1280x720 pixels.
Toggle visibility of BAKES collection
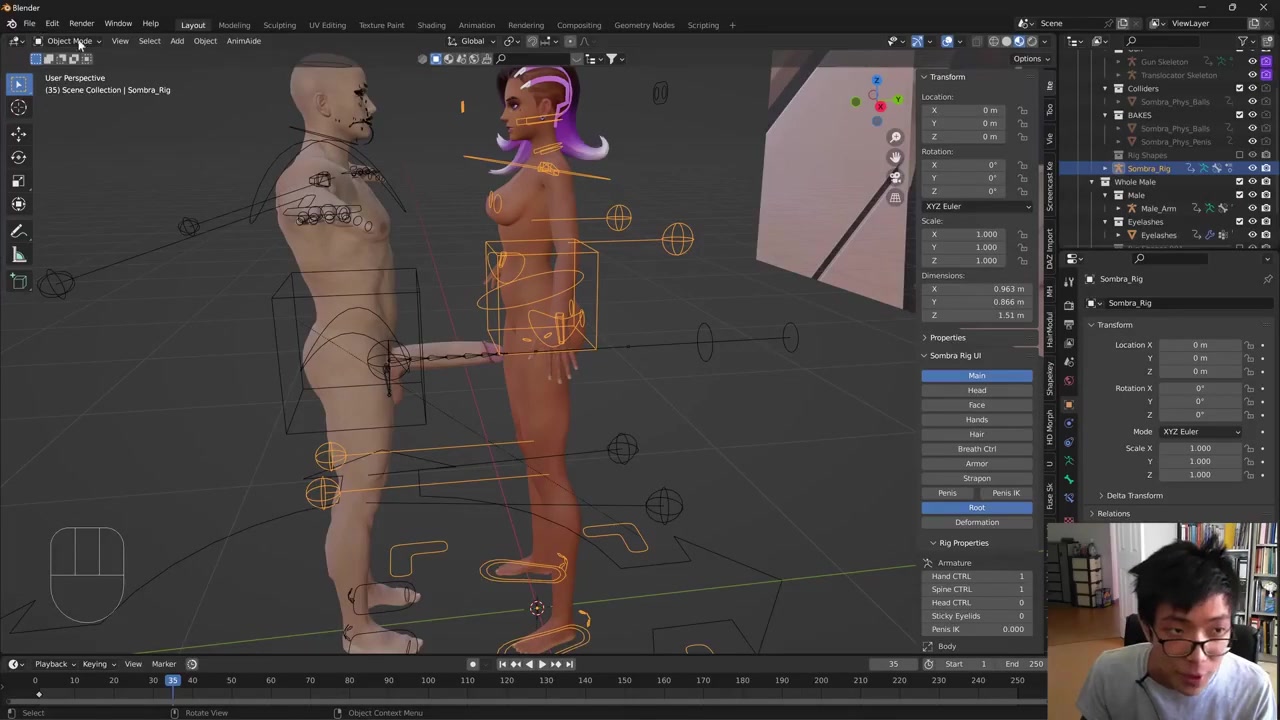(1252, 115)
